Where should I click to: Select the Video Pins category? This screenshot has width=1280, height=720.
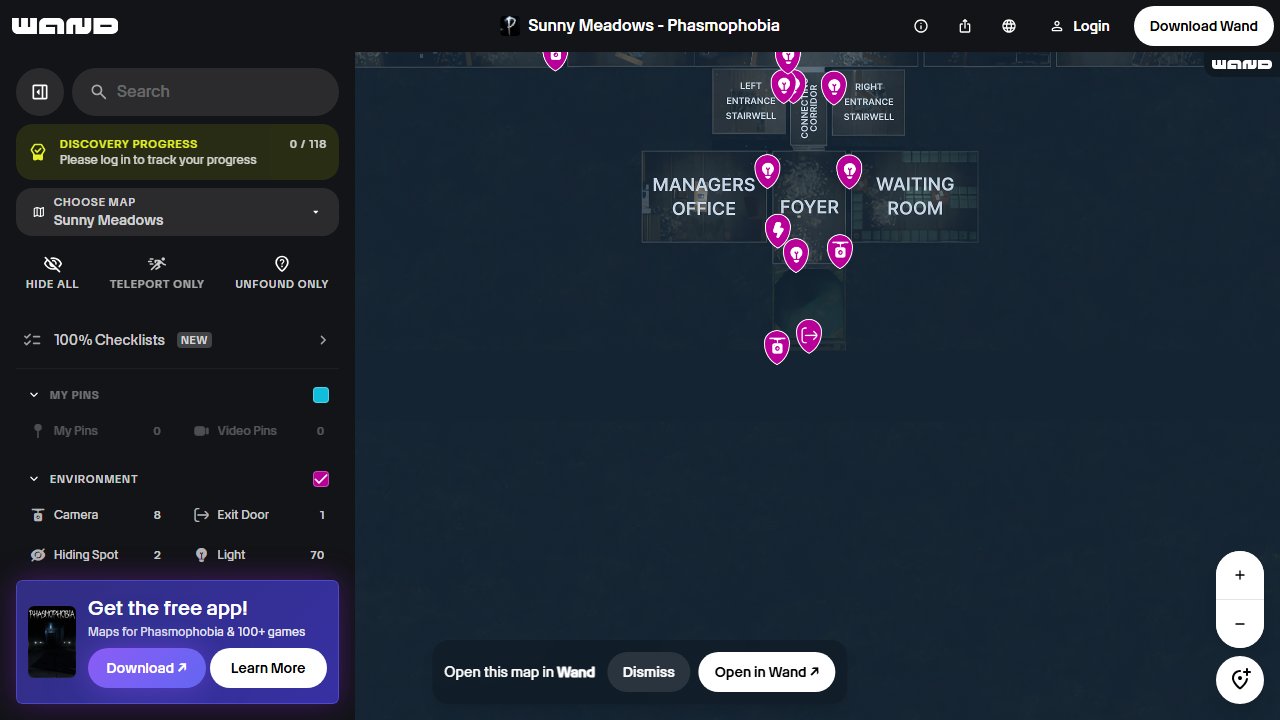(260, 431)
